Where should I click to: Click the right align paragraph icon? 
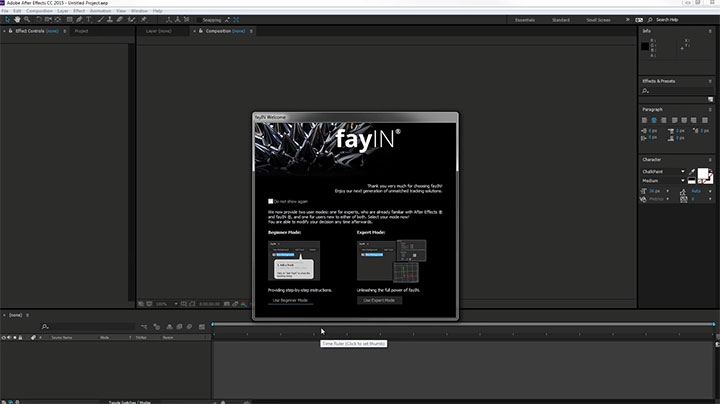[664, 120]
